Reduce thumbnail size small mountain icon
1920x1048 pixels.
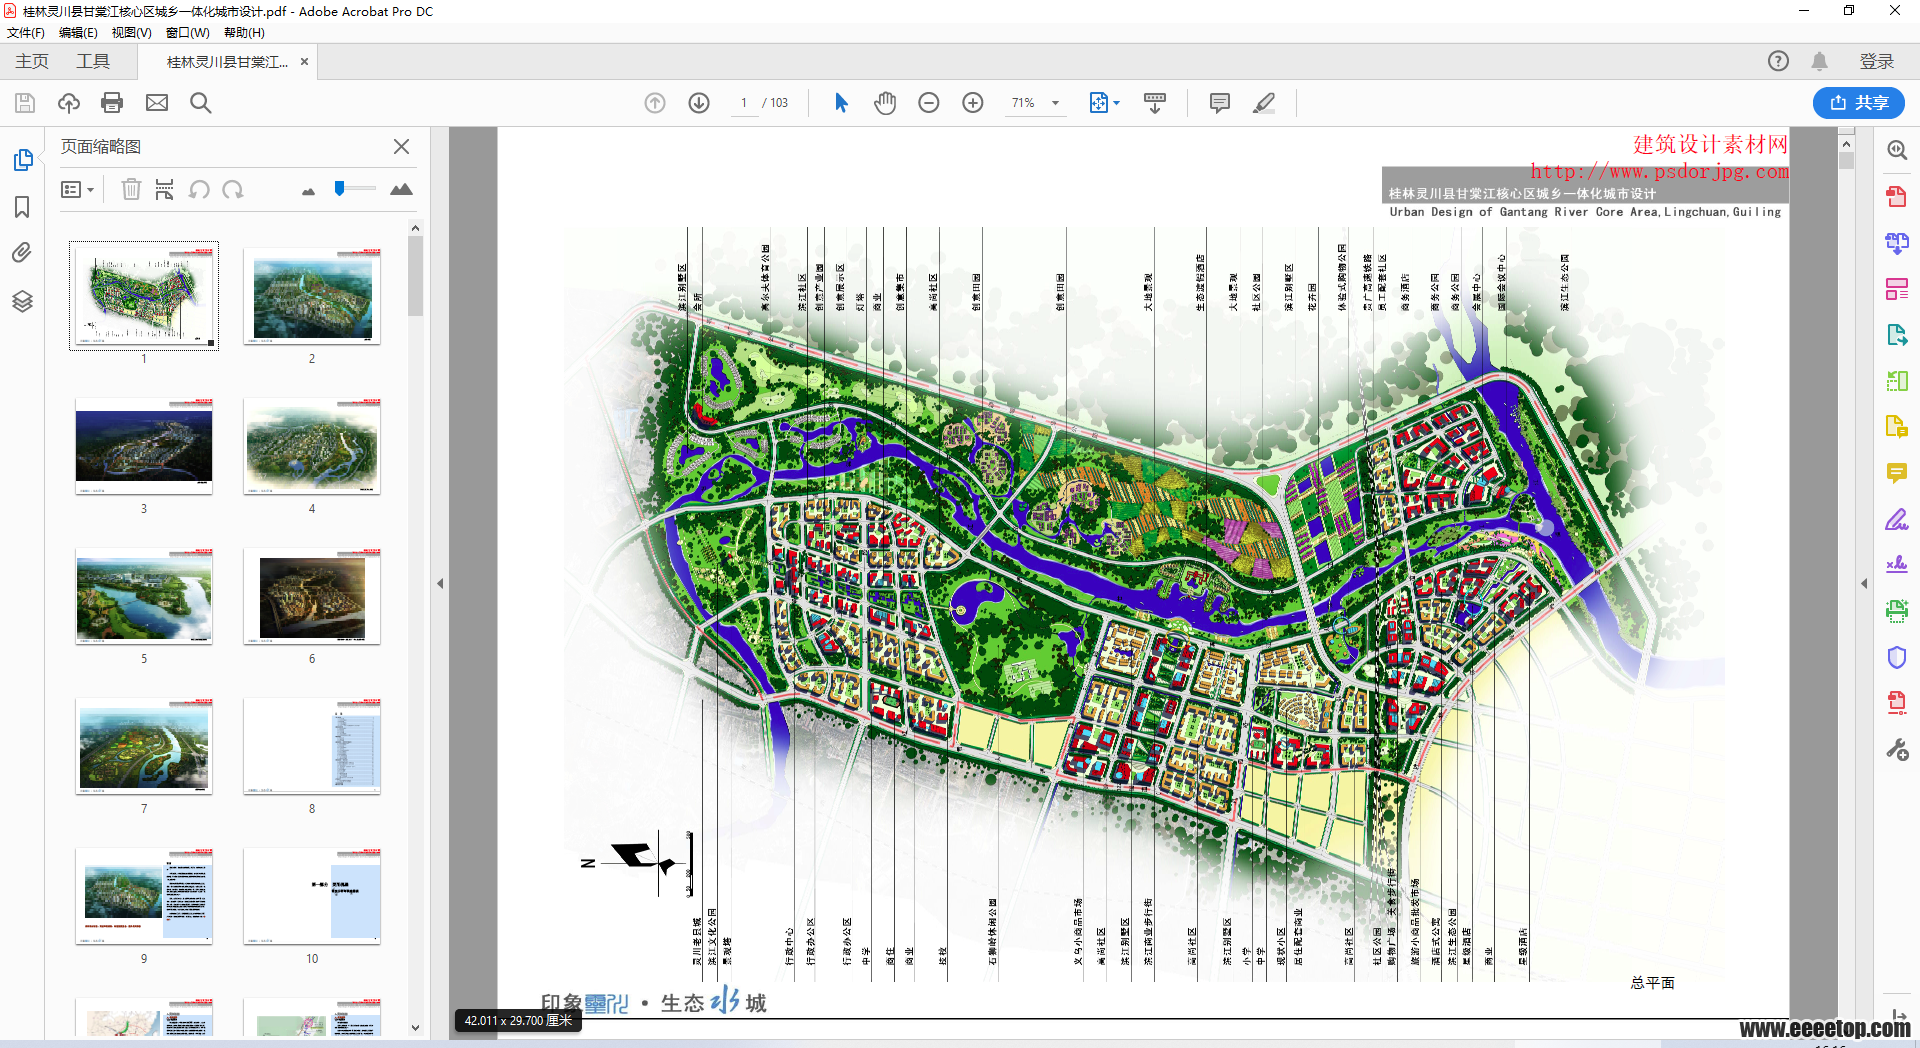(x=308, y=191)
